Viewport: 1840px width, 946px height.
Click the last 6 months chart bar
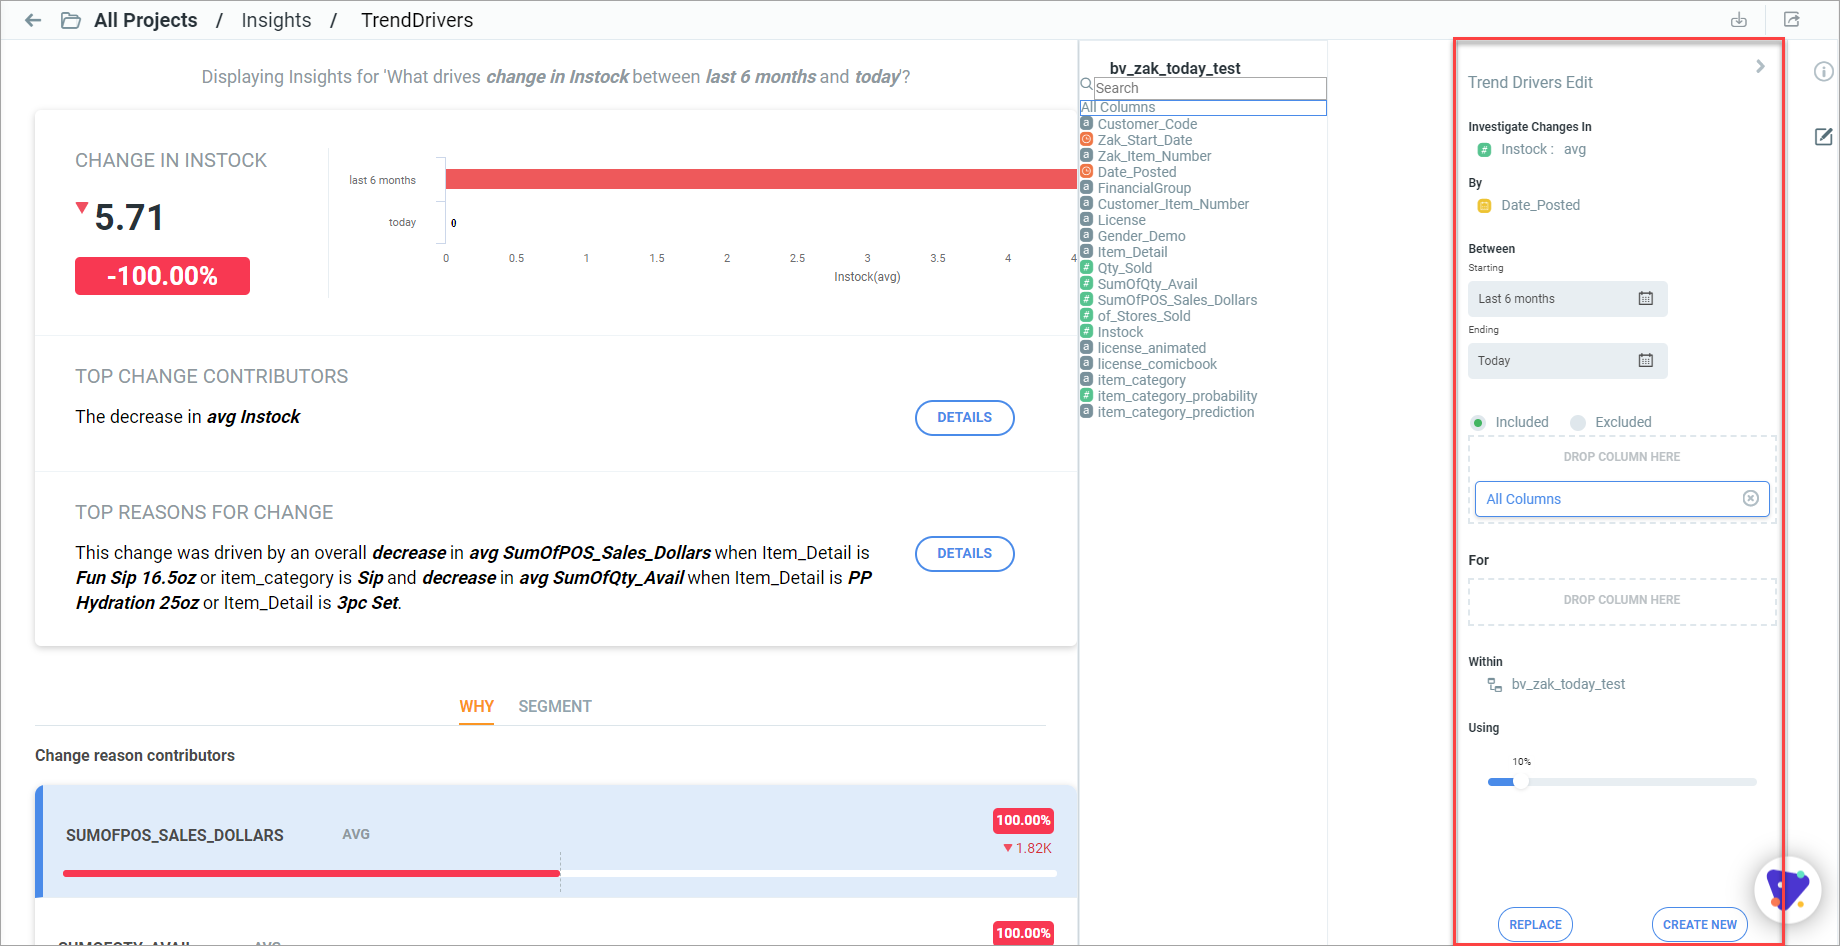pos(760,179)
